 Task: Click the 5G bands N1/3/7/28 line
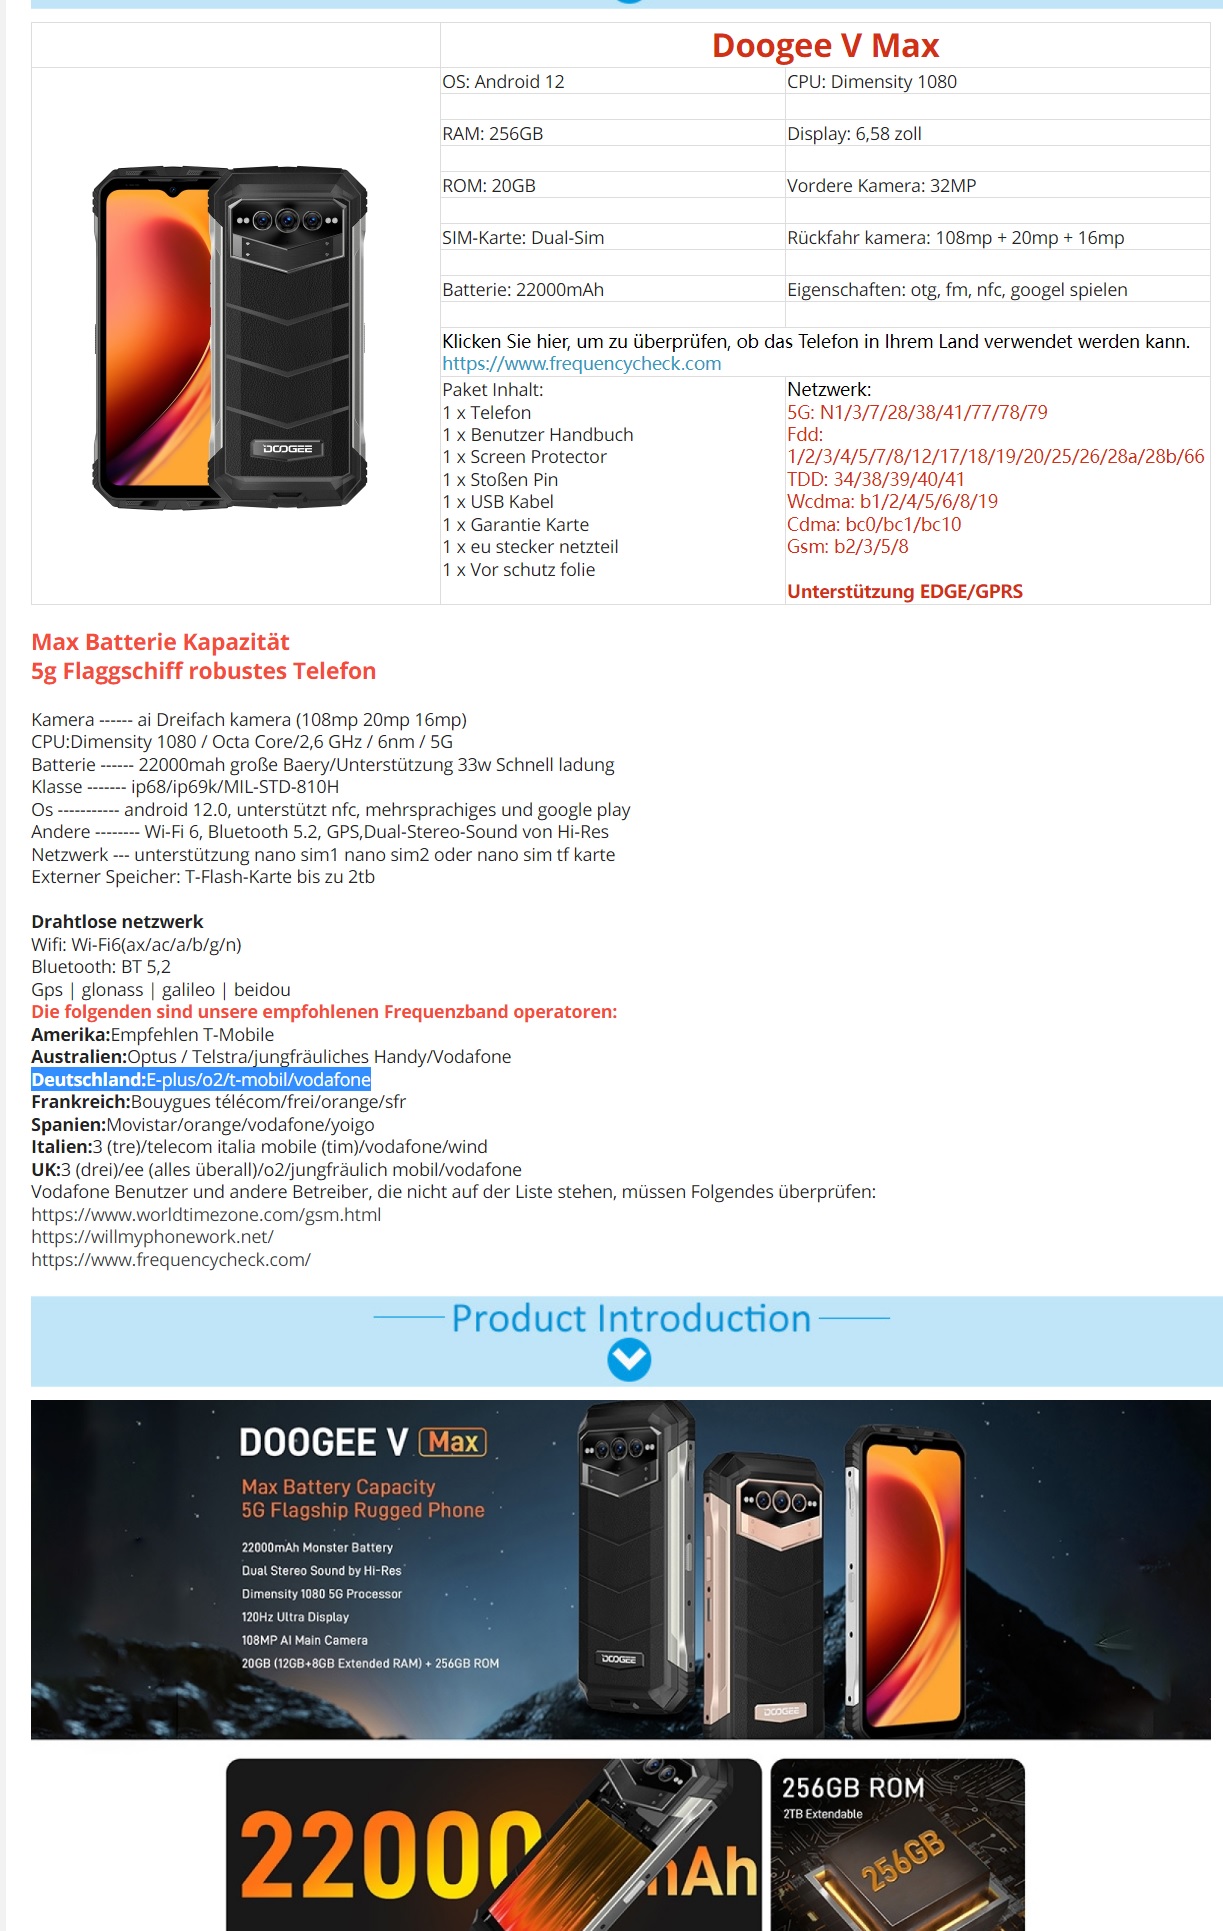[917, 412]
